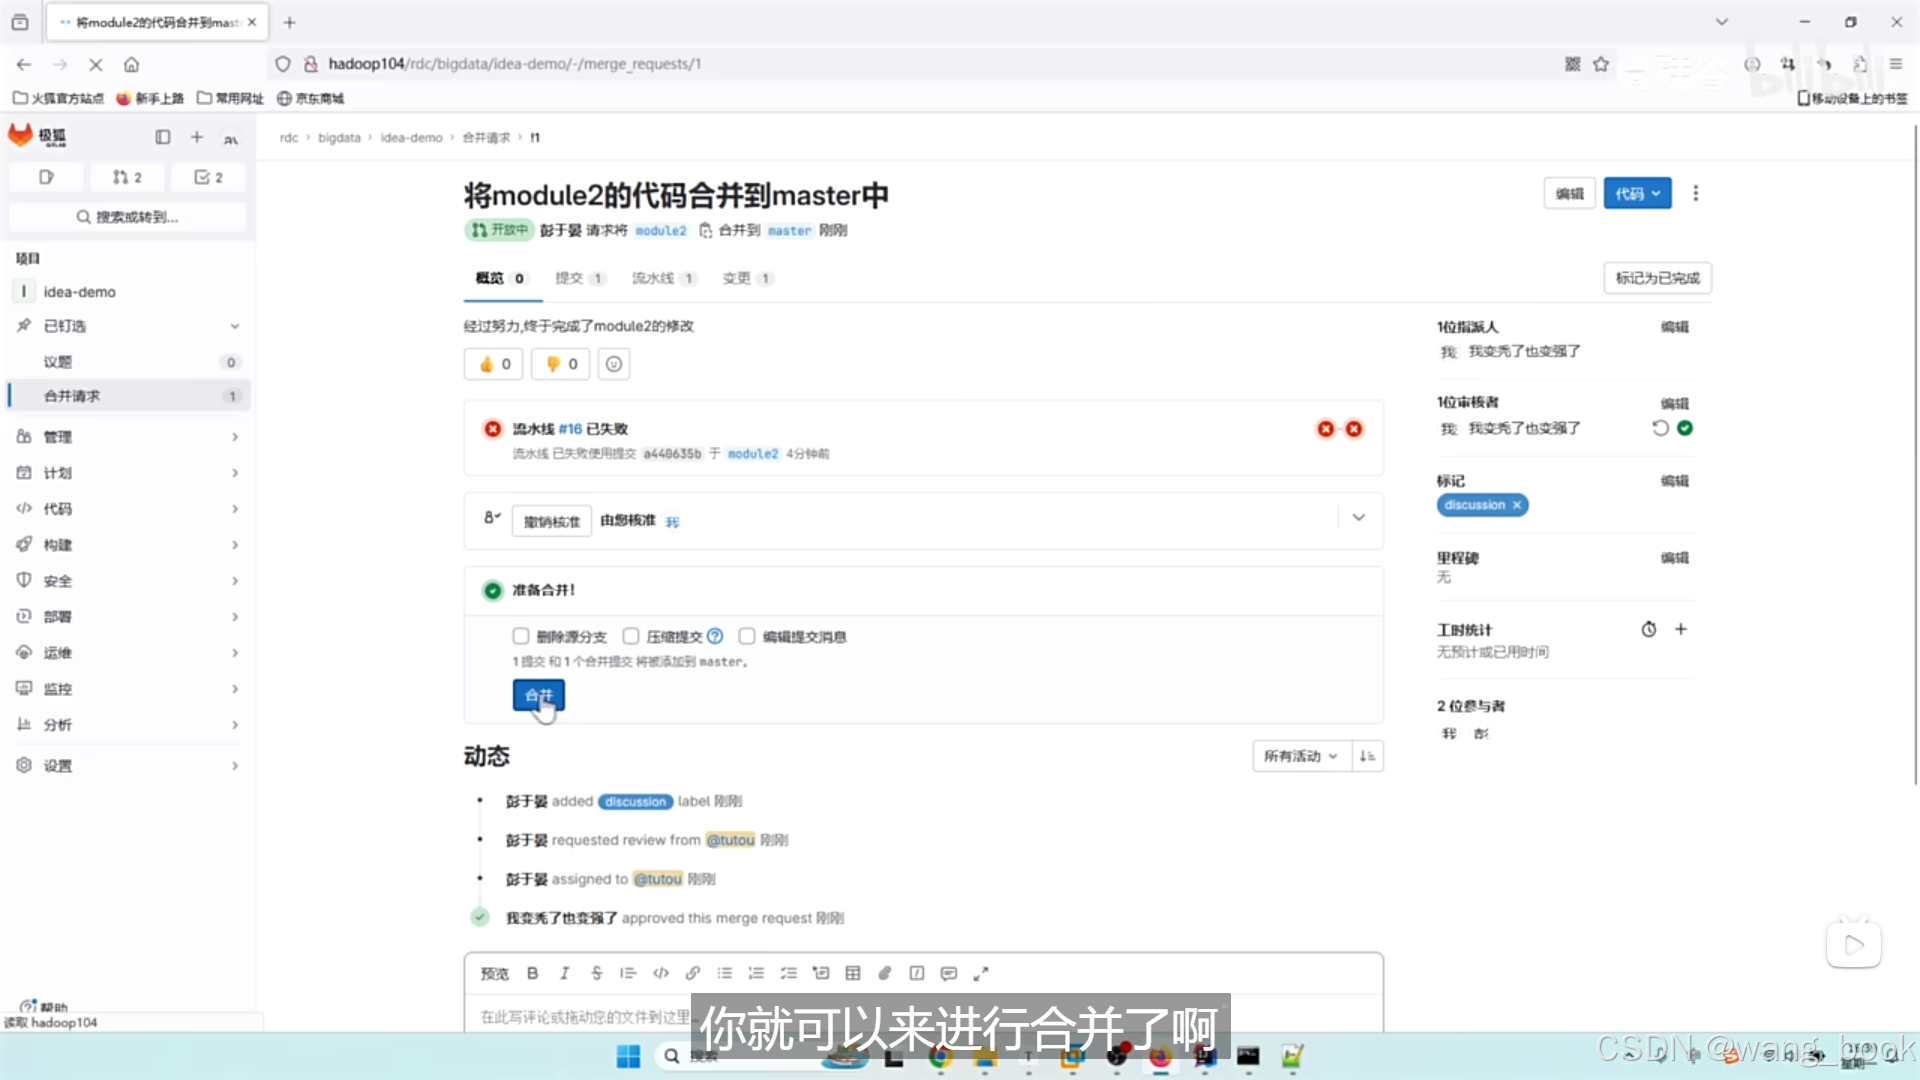Open pipeline #16 link
The width and height of the screenshot is (1920, 1080).
[x=570, y=429]
